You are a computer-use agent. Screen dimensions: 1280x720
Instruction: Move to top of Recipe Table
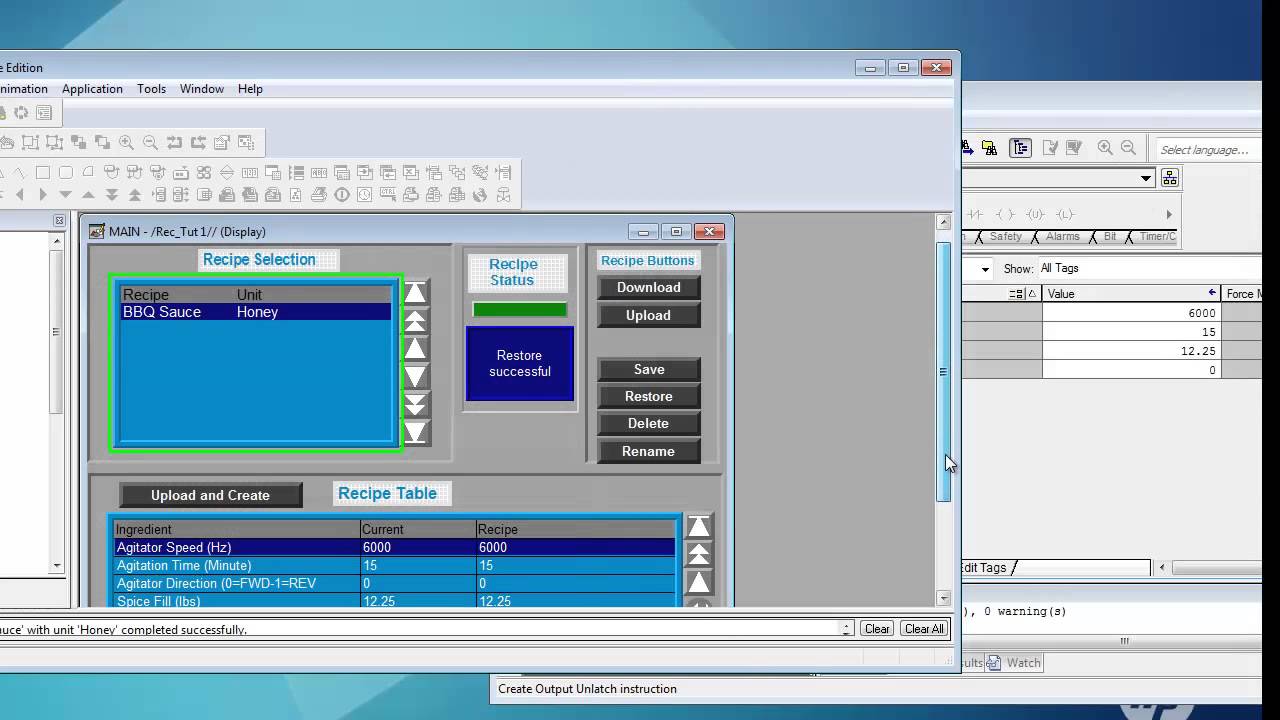tap(699, 526)
